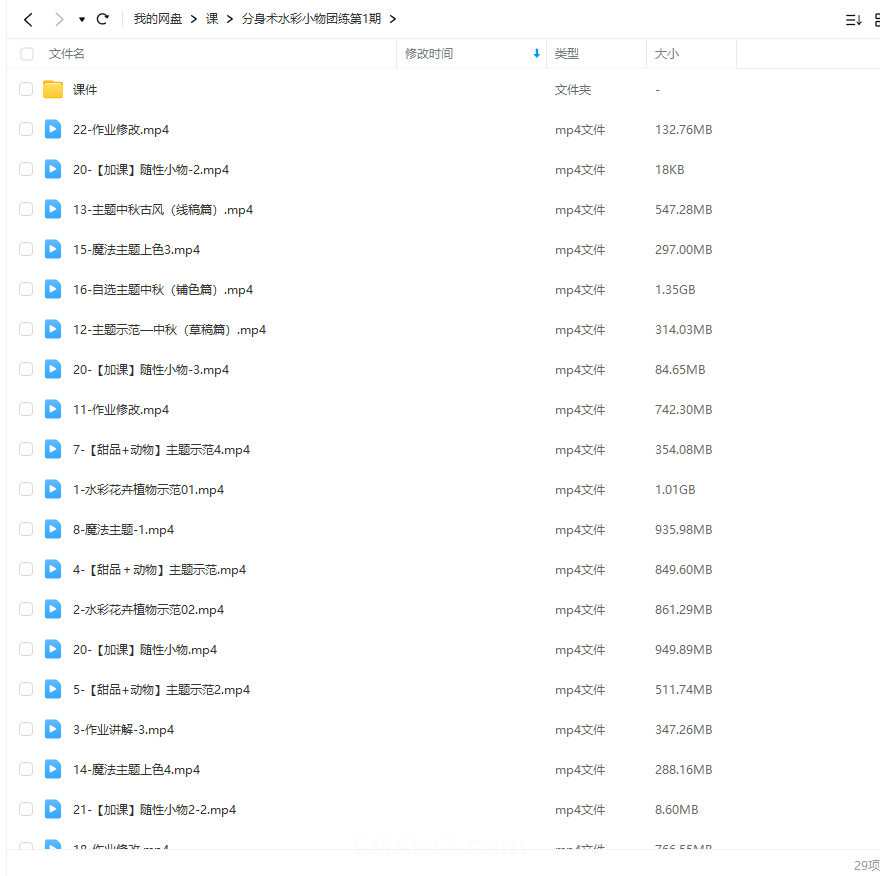Screen dimensions: 880x876
Task: Click the 类型 column header
Action: tap(567, 54)
